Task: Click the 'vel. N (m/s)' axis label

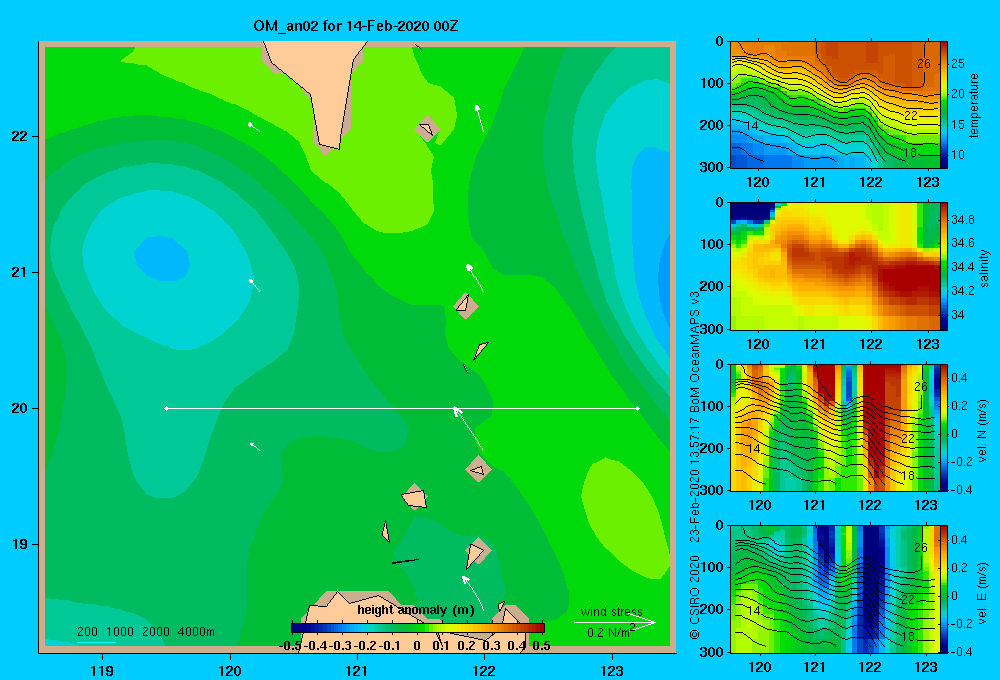Action: pos(983,431)
